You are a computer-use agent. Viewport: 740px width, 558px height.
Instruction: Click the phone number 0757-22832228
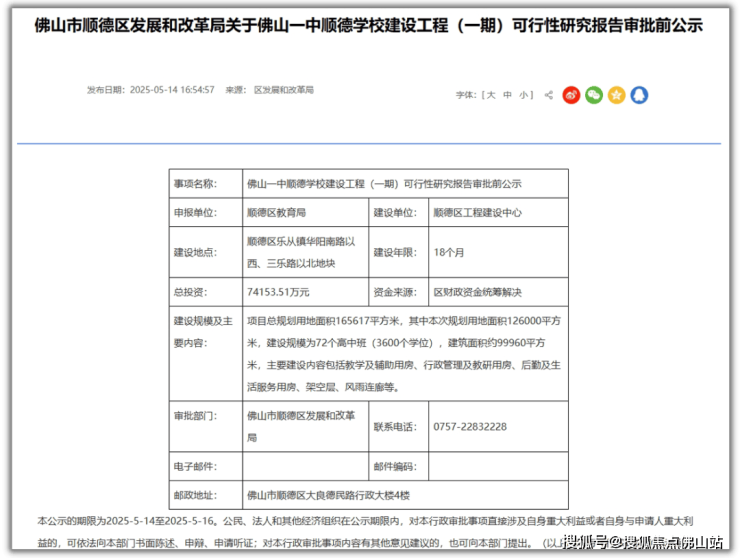[x=470, y=427]
